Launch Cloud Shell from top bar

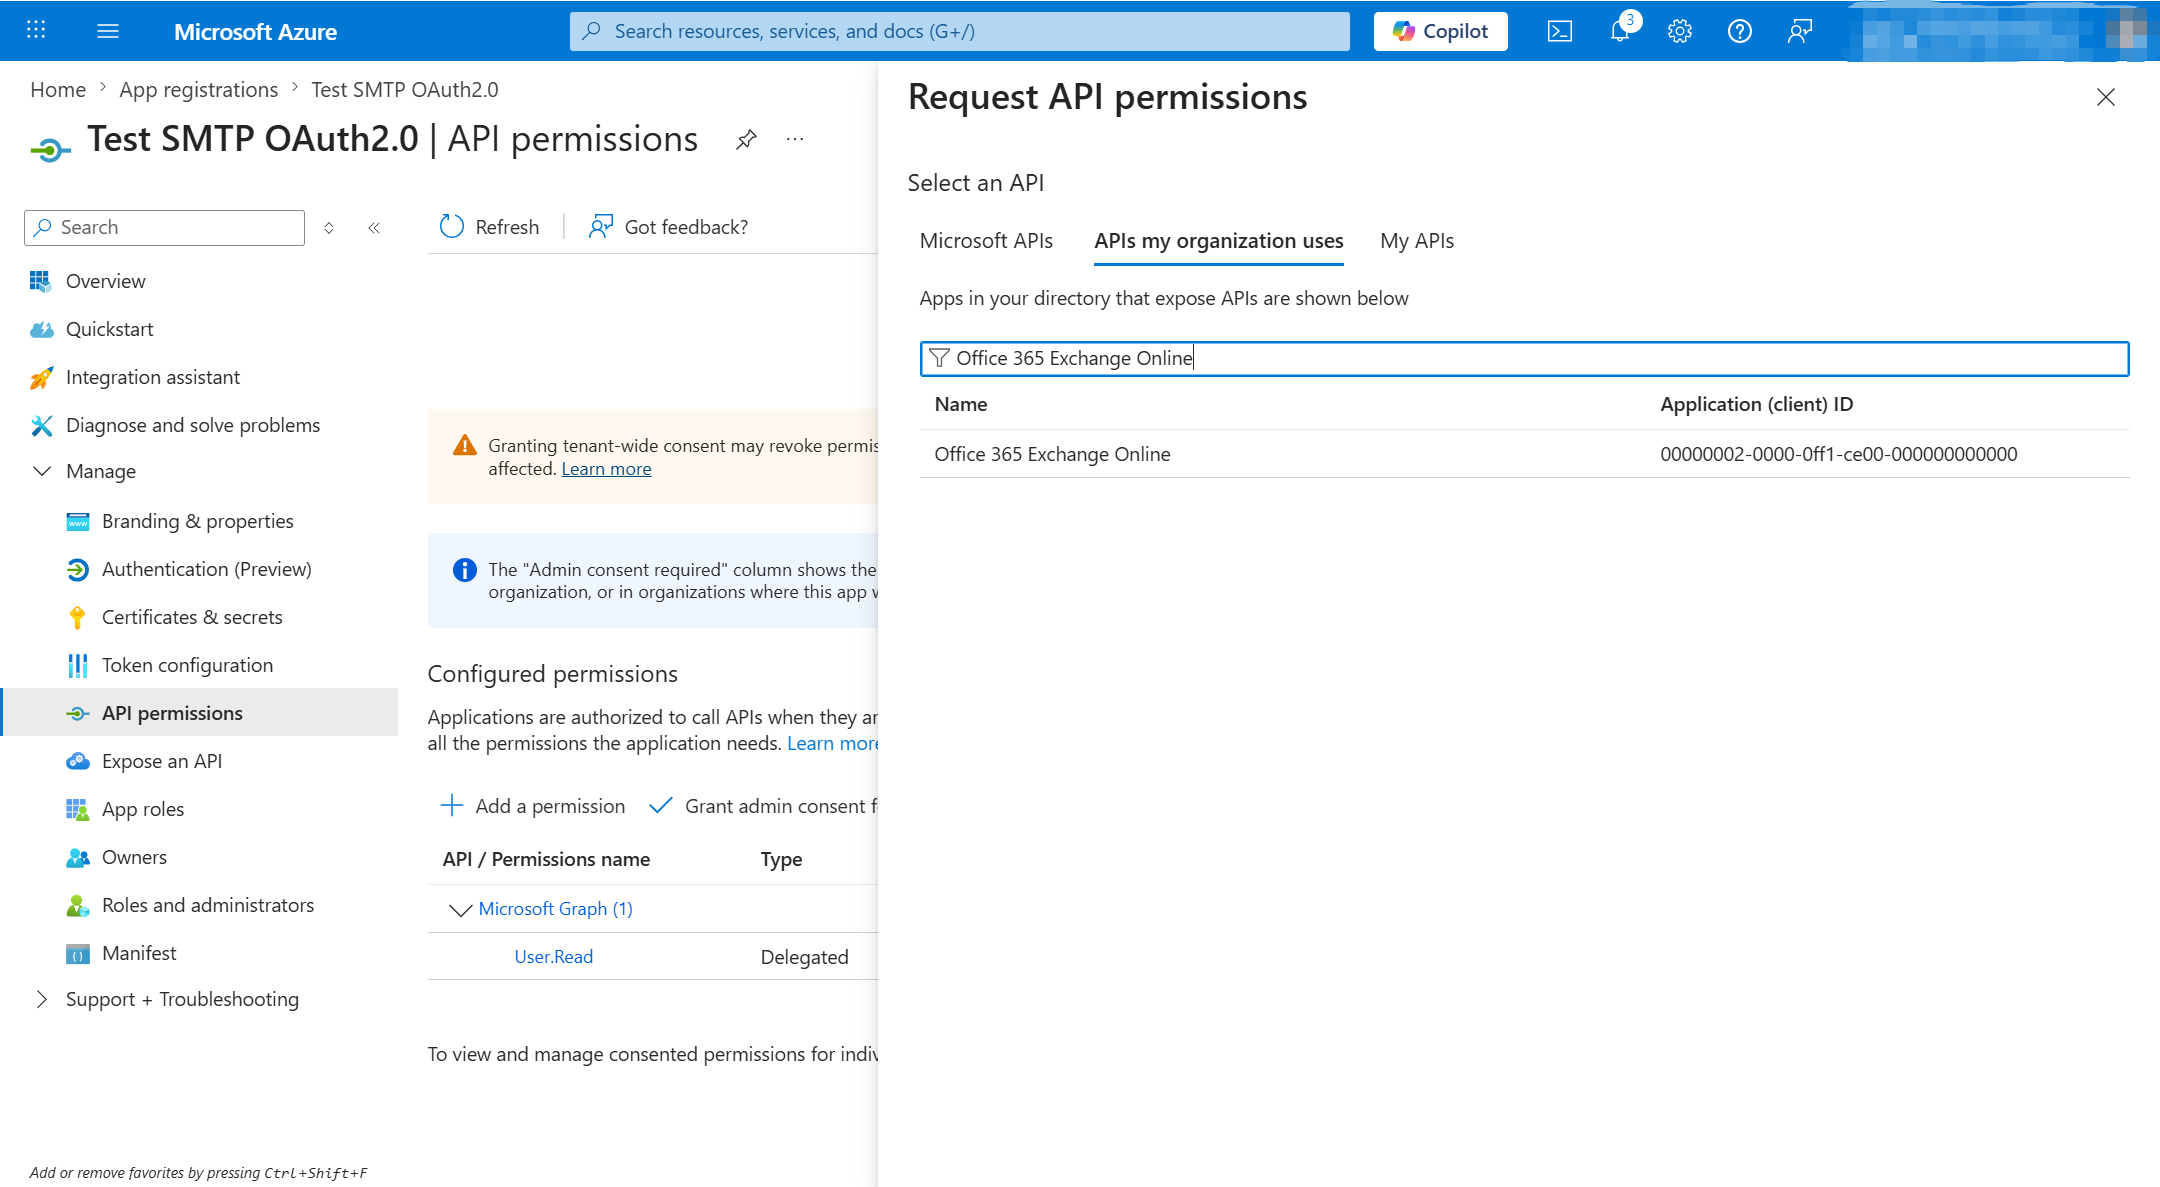click(x=1559, y=31)
